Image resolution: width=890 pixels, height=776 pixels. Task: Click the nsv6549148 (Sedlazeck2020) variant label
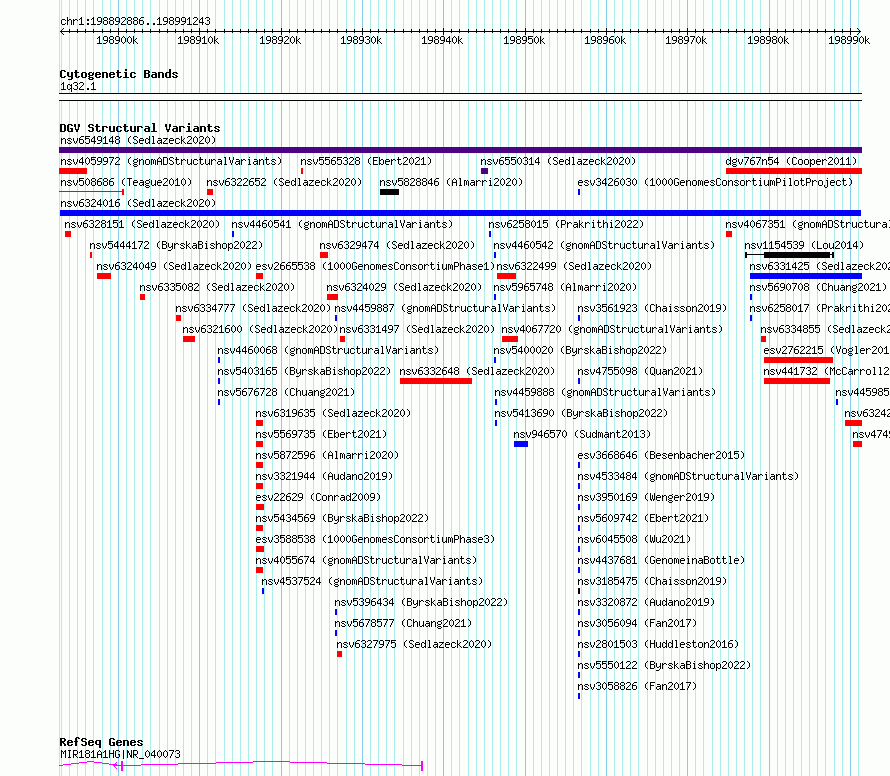(138, 140)
